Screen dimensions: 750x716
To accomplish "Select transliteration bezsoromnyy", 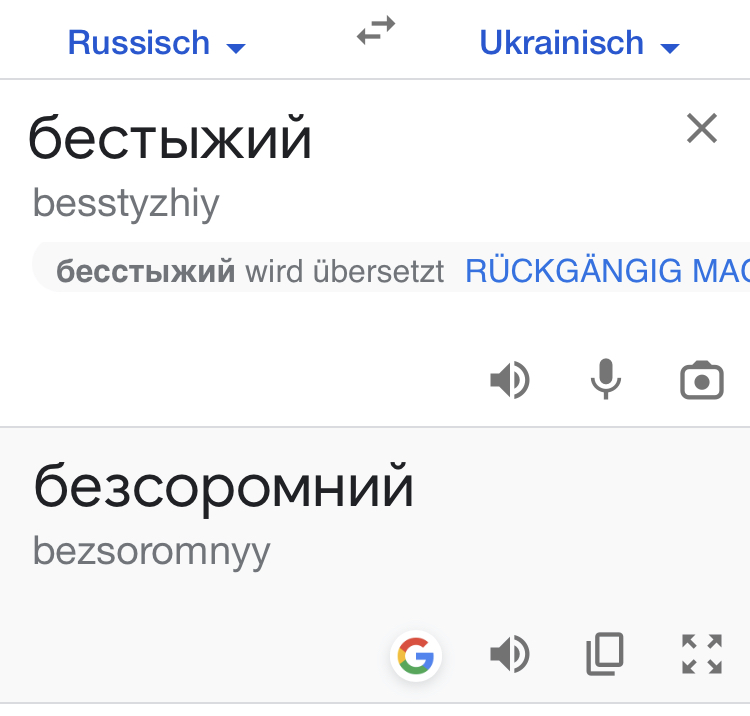I will (x=152, y=552).
